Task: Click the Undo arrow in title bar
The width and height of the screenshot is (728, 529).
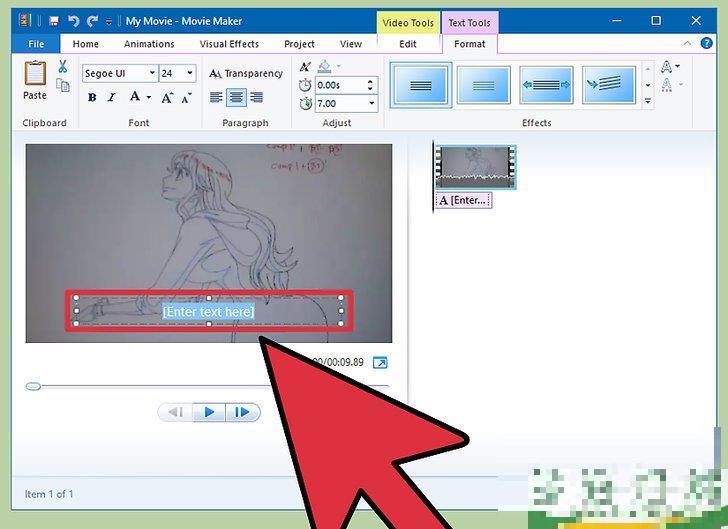Action: pyautogui.click(x=73, y=21)
